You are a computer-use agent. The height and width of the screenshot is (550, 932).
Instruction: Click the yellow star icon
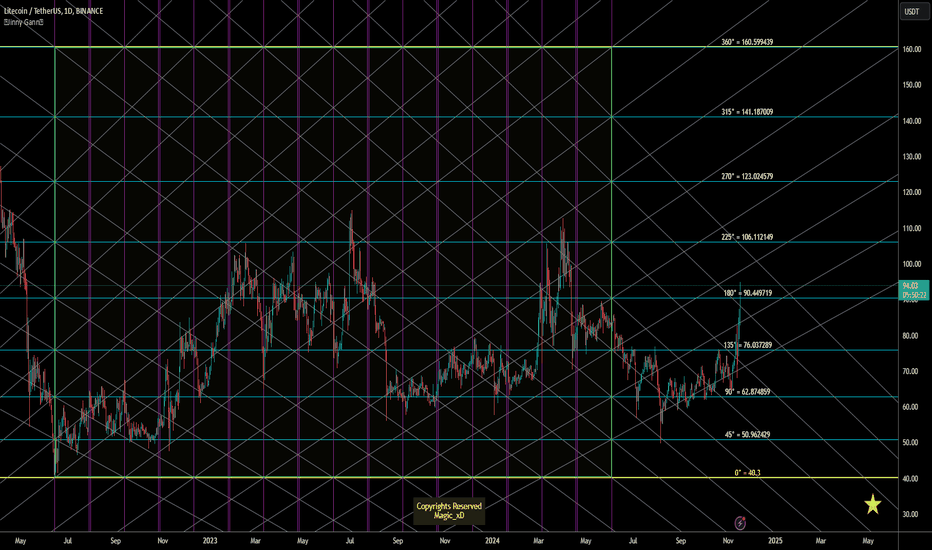coord(873,504)
